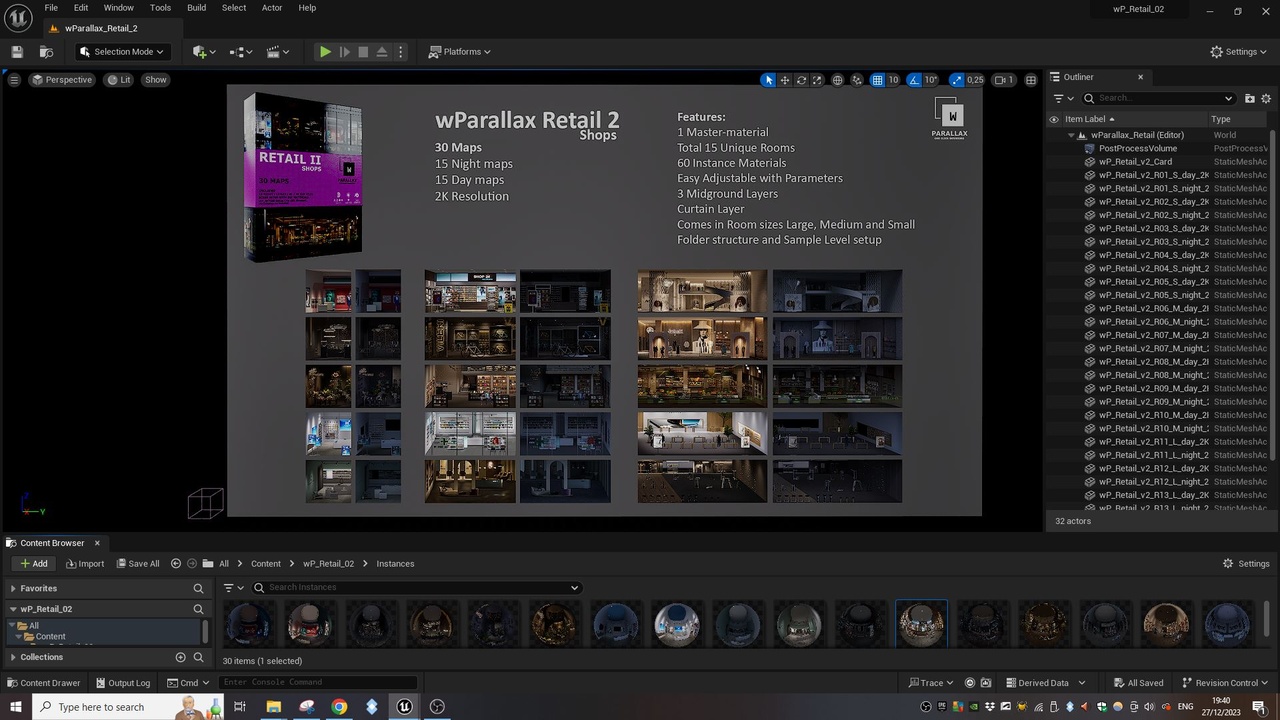Viewport: 1280px width, 720px height.
Task: Navigate to wP_Retail_02 breadcrumb folder
Action: pos(328,564)
